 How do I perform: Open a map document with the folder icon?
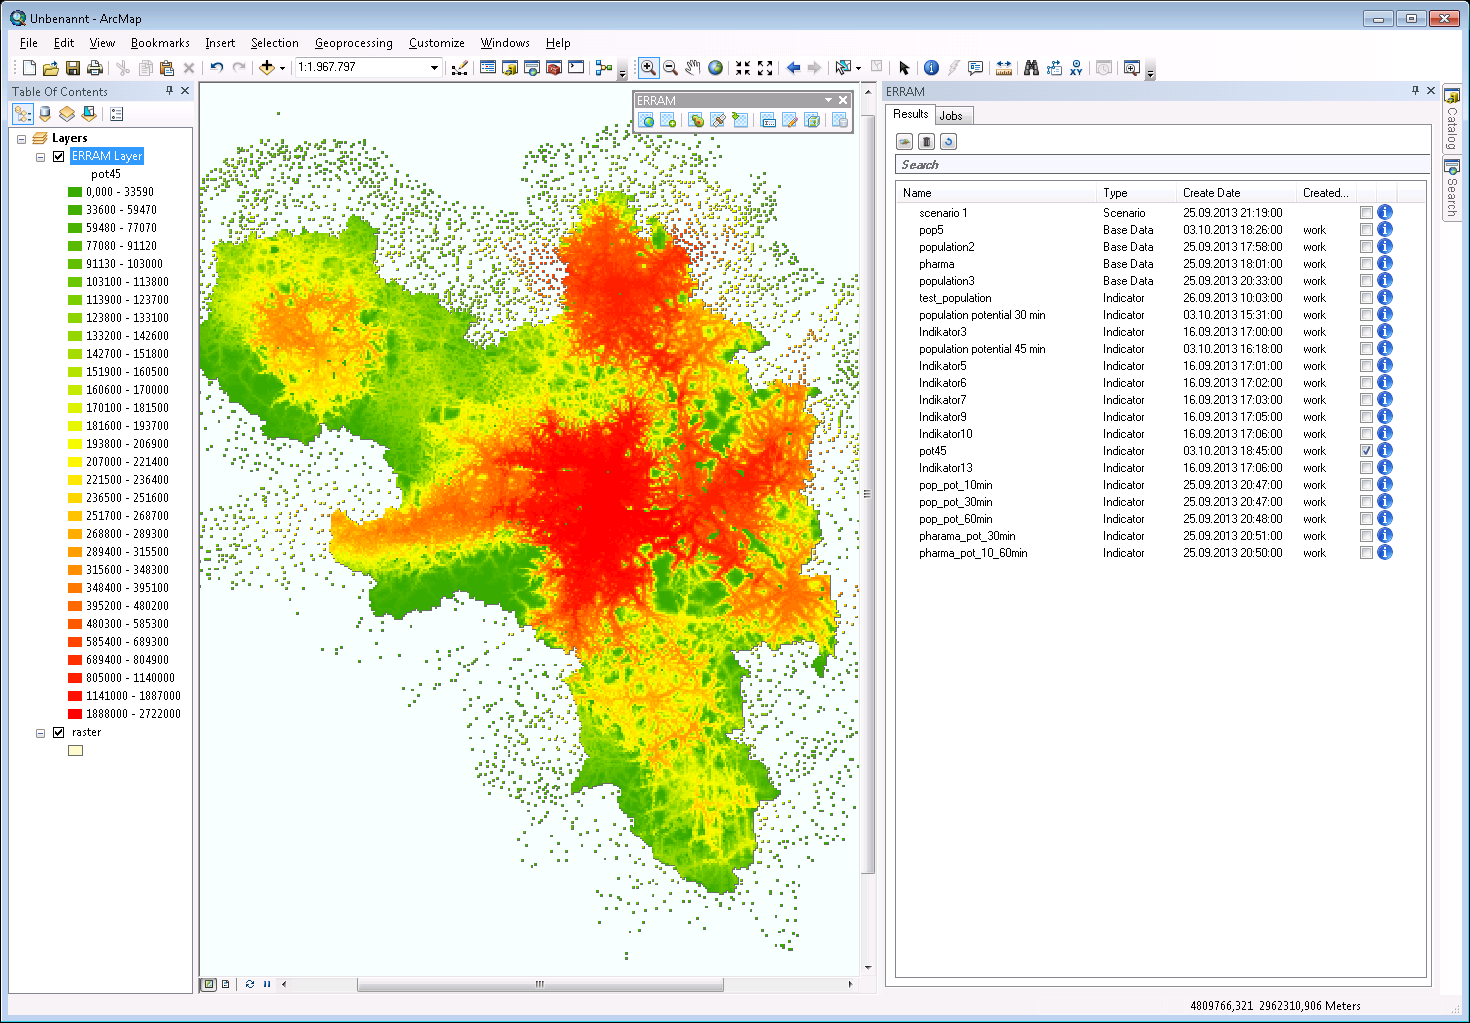point(51,68)
